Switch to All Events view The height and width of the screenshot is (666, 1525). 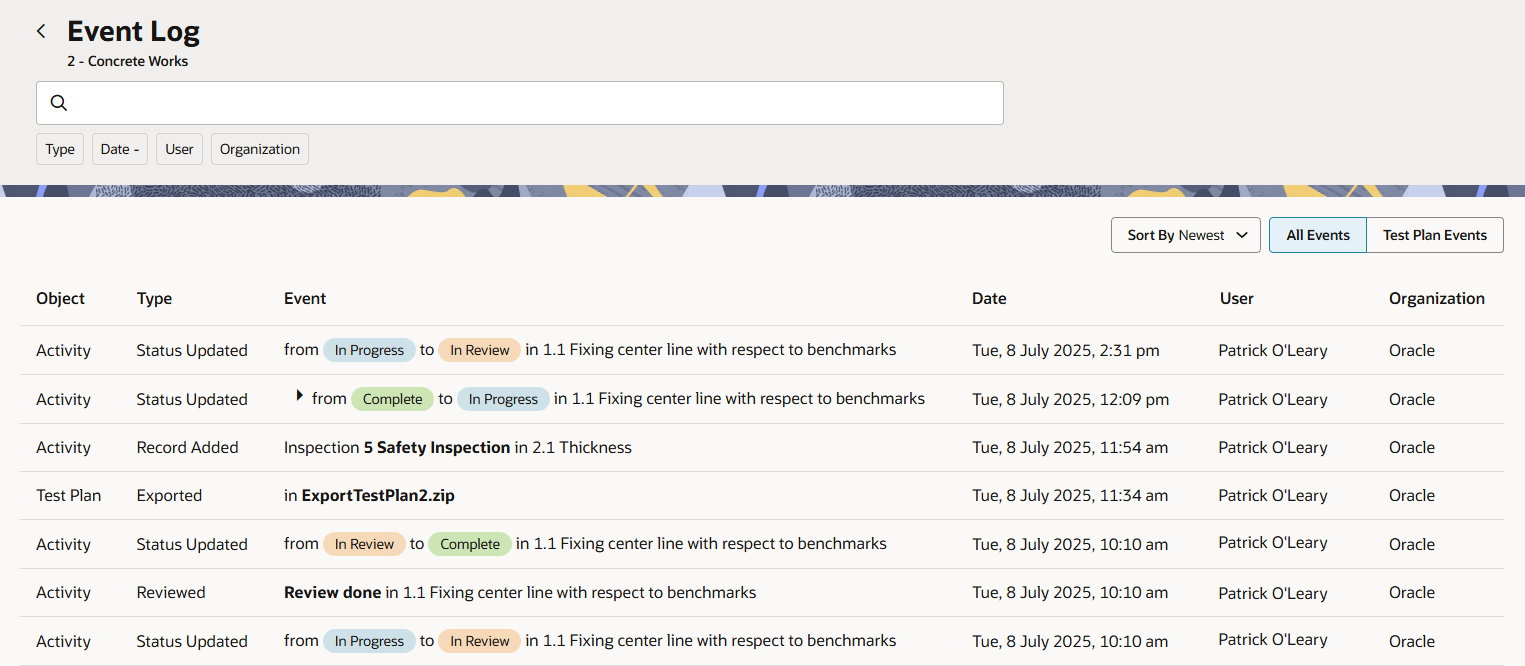(x=1317, y=235)
